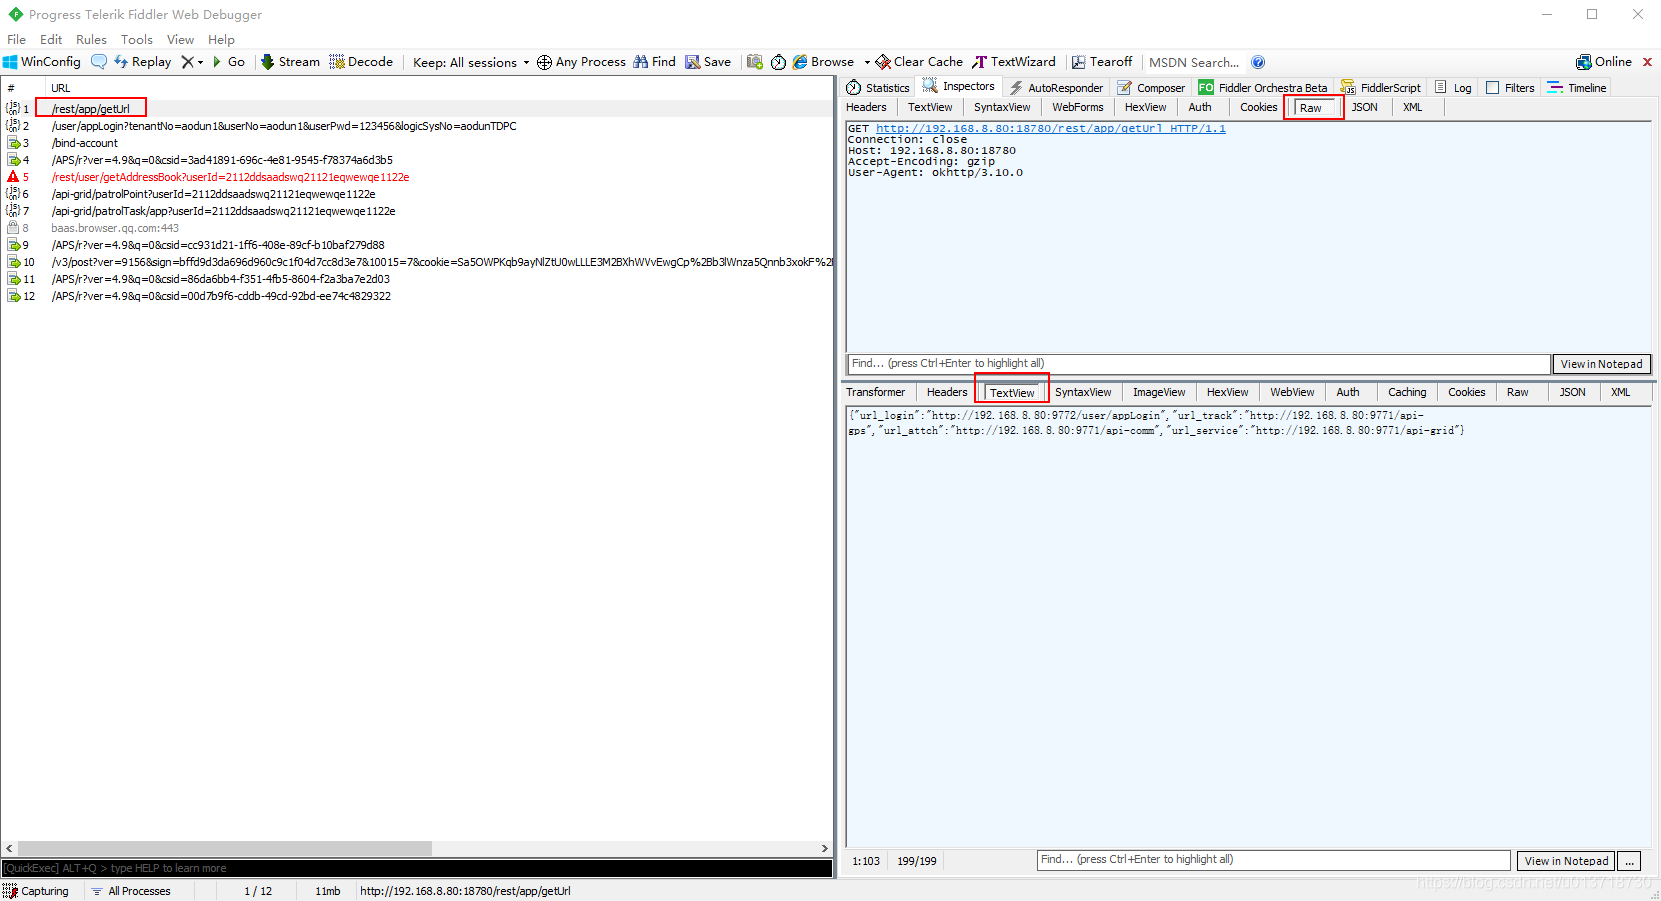
Task: Click the camera screenshot icon
Action: pos(755,62)
